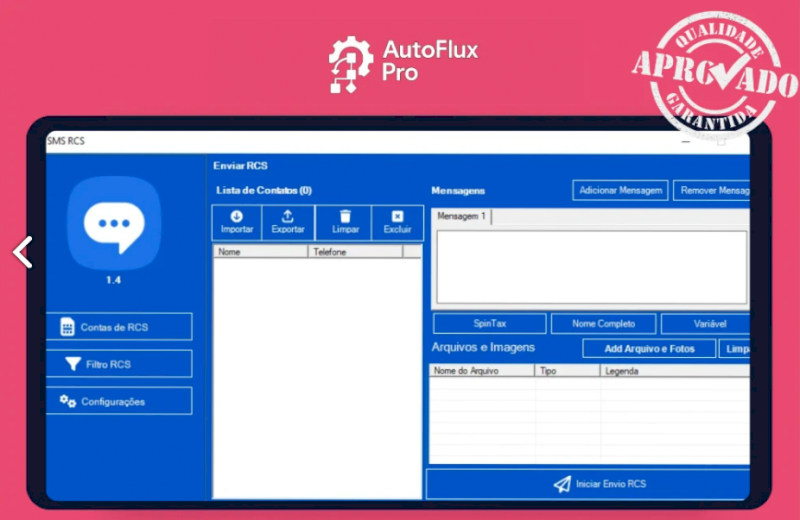Click the Variável button
The width and height of the screenshot is (800, 520).
pos(706,324)
